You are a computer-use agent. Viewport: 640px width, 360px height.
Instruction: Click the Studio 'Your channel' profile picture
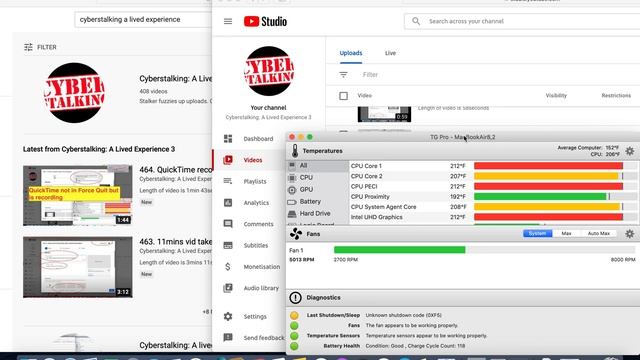click(x=269, y=71)
